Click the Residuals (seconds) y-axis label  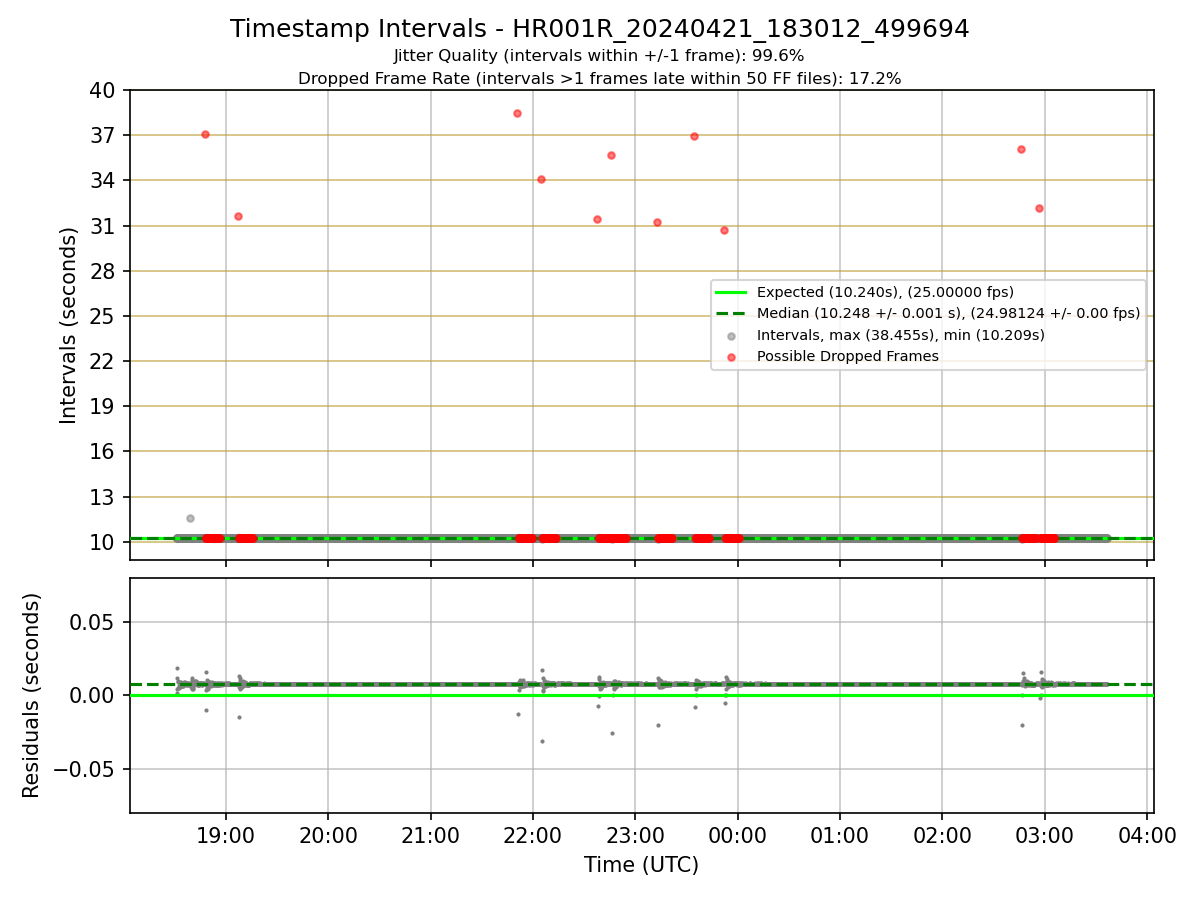[32, 695]
